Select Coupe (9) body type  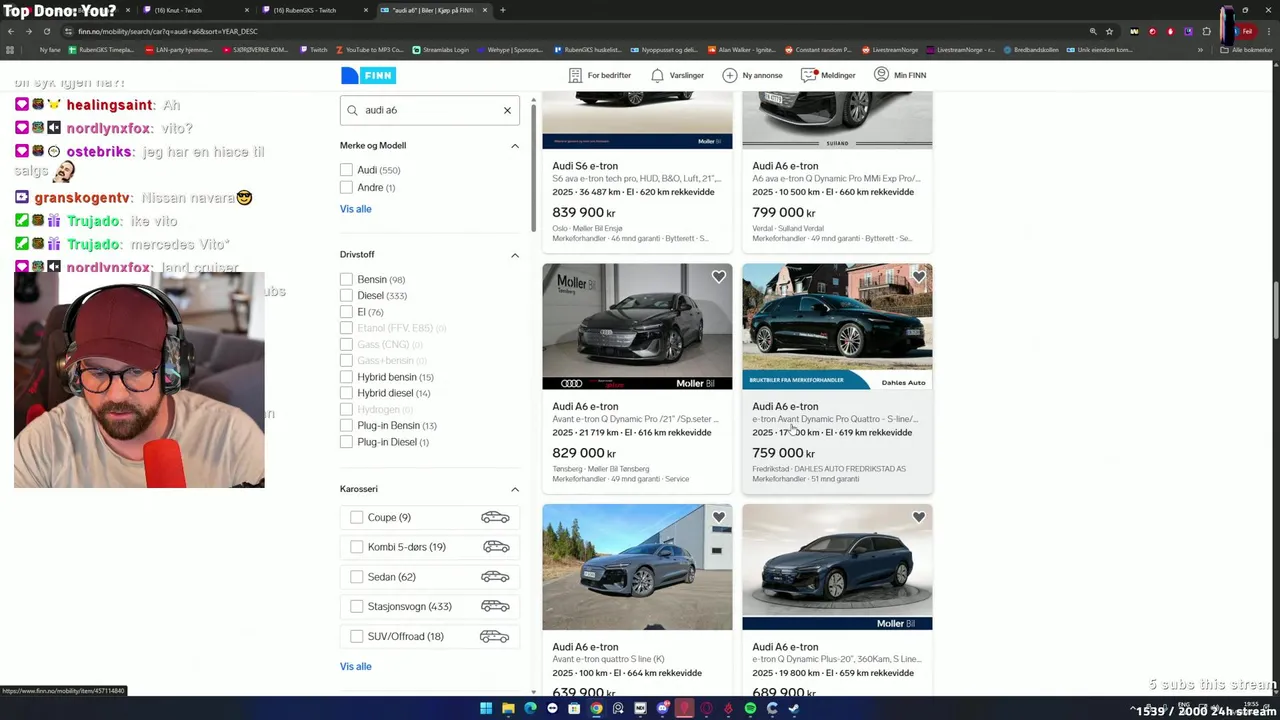click(x=357, y=517)
